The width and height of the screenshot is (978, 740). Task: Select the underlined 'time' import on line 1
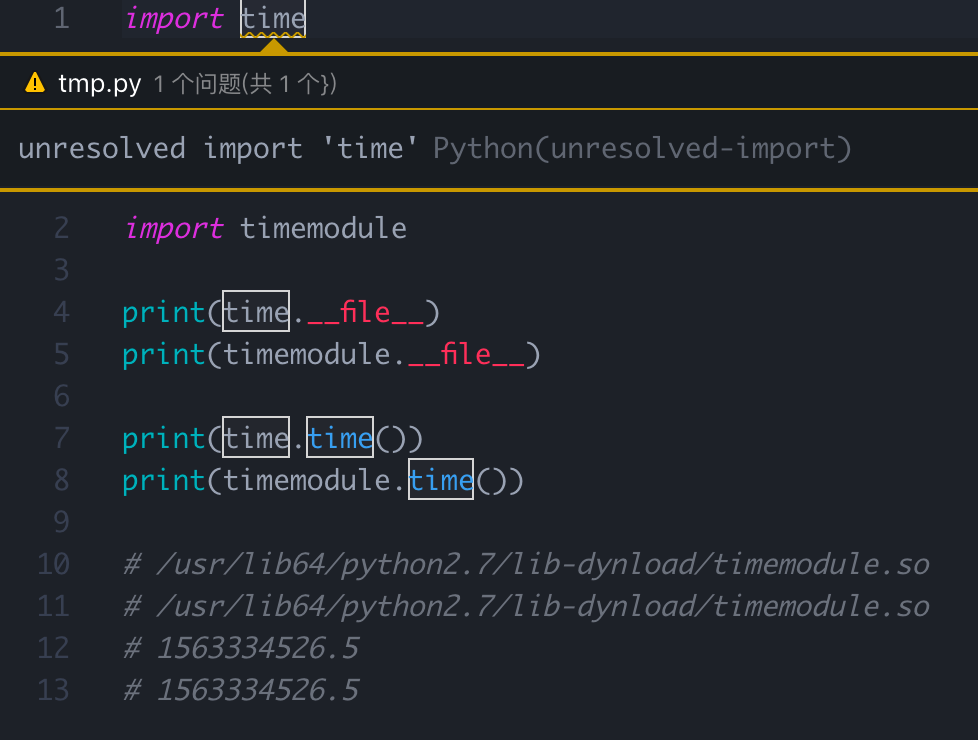(x=272, y=18)
